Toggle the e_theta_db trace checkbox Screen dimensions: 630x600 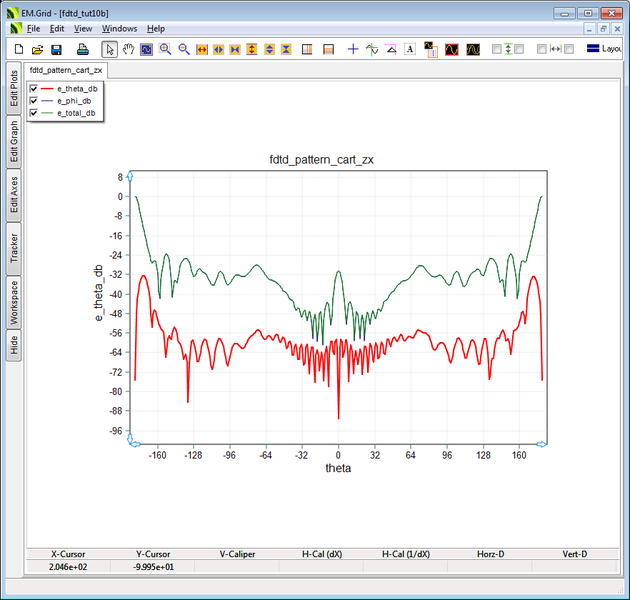(x=33, y=89)
